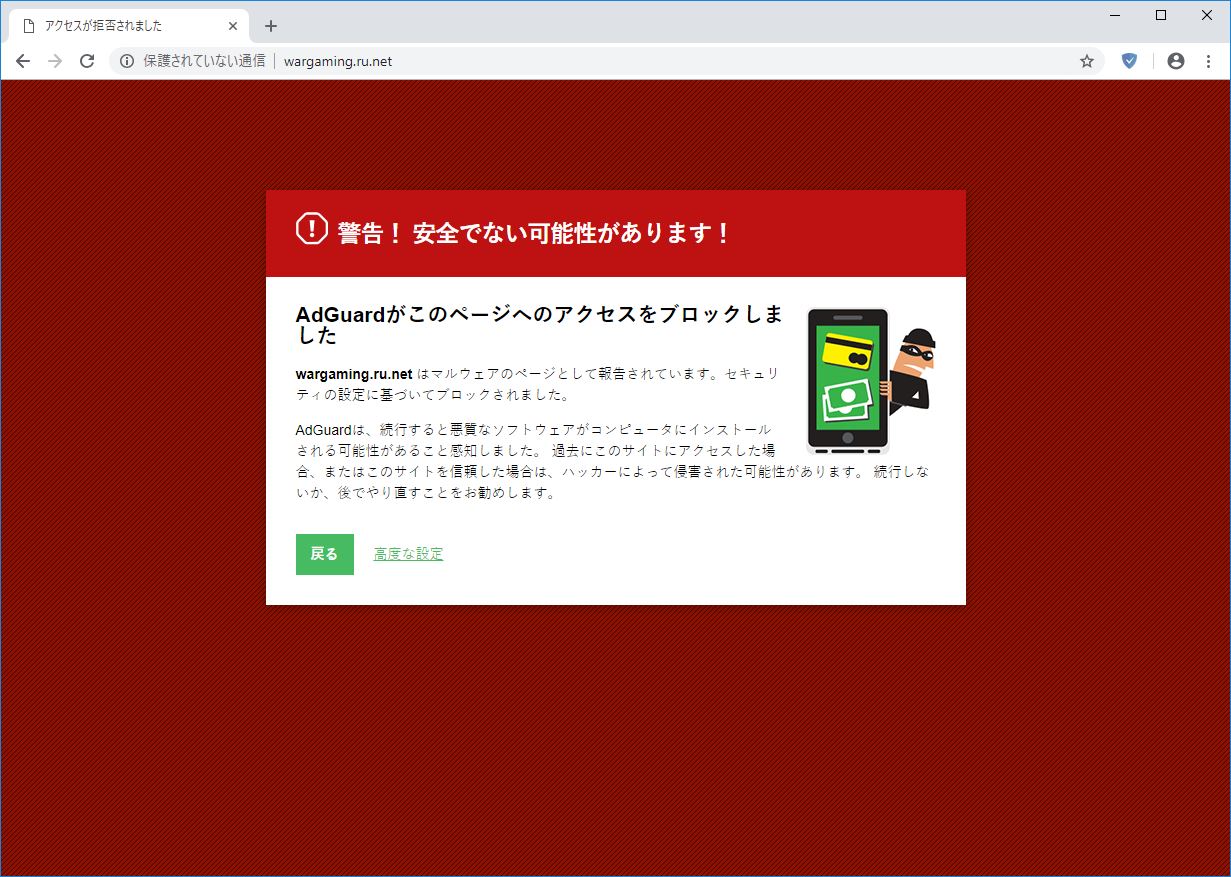Image resolution: width=1231 pixels, height=877 pixels.
Task: Close the Chrome window
Action: 1207,15
